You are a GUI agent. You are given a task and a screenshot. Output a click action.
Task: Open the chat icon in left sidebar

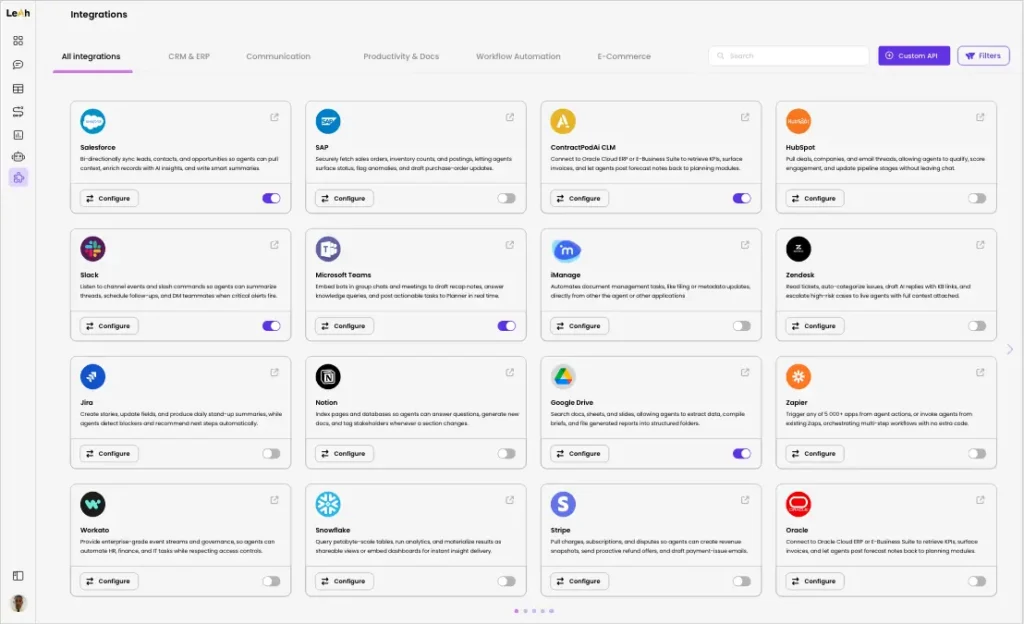[x=18, y=65]
